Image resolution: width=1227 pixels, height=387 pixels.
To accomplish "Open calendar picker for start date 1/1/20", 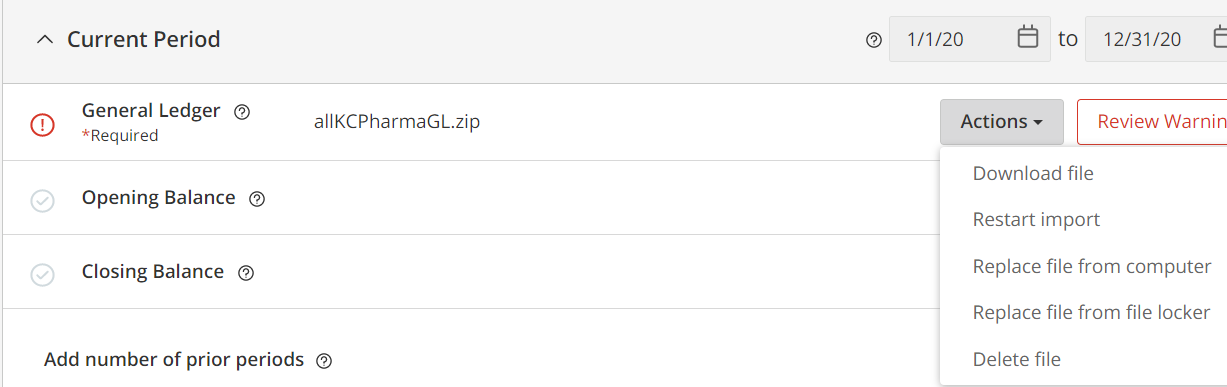I will [1028, 39].
